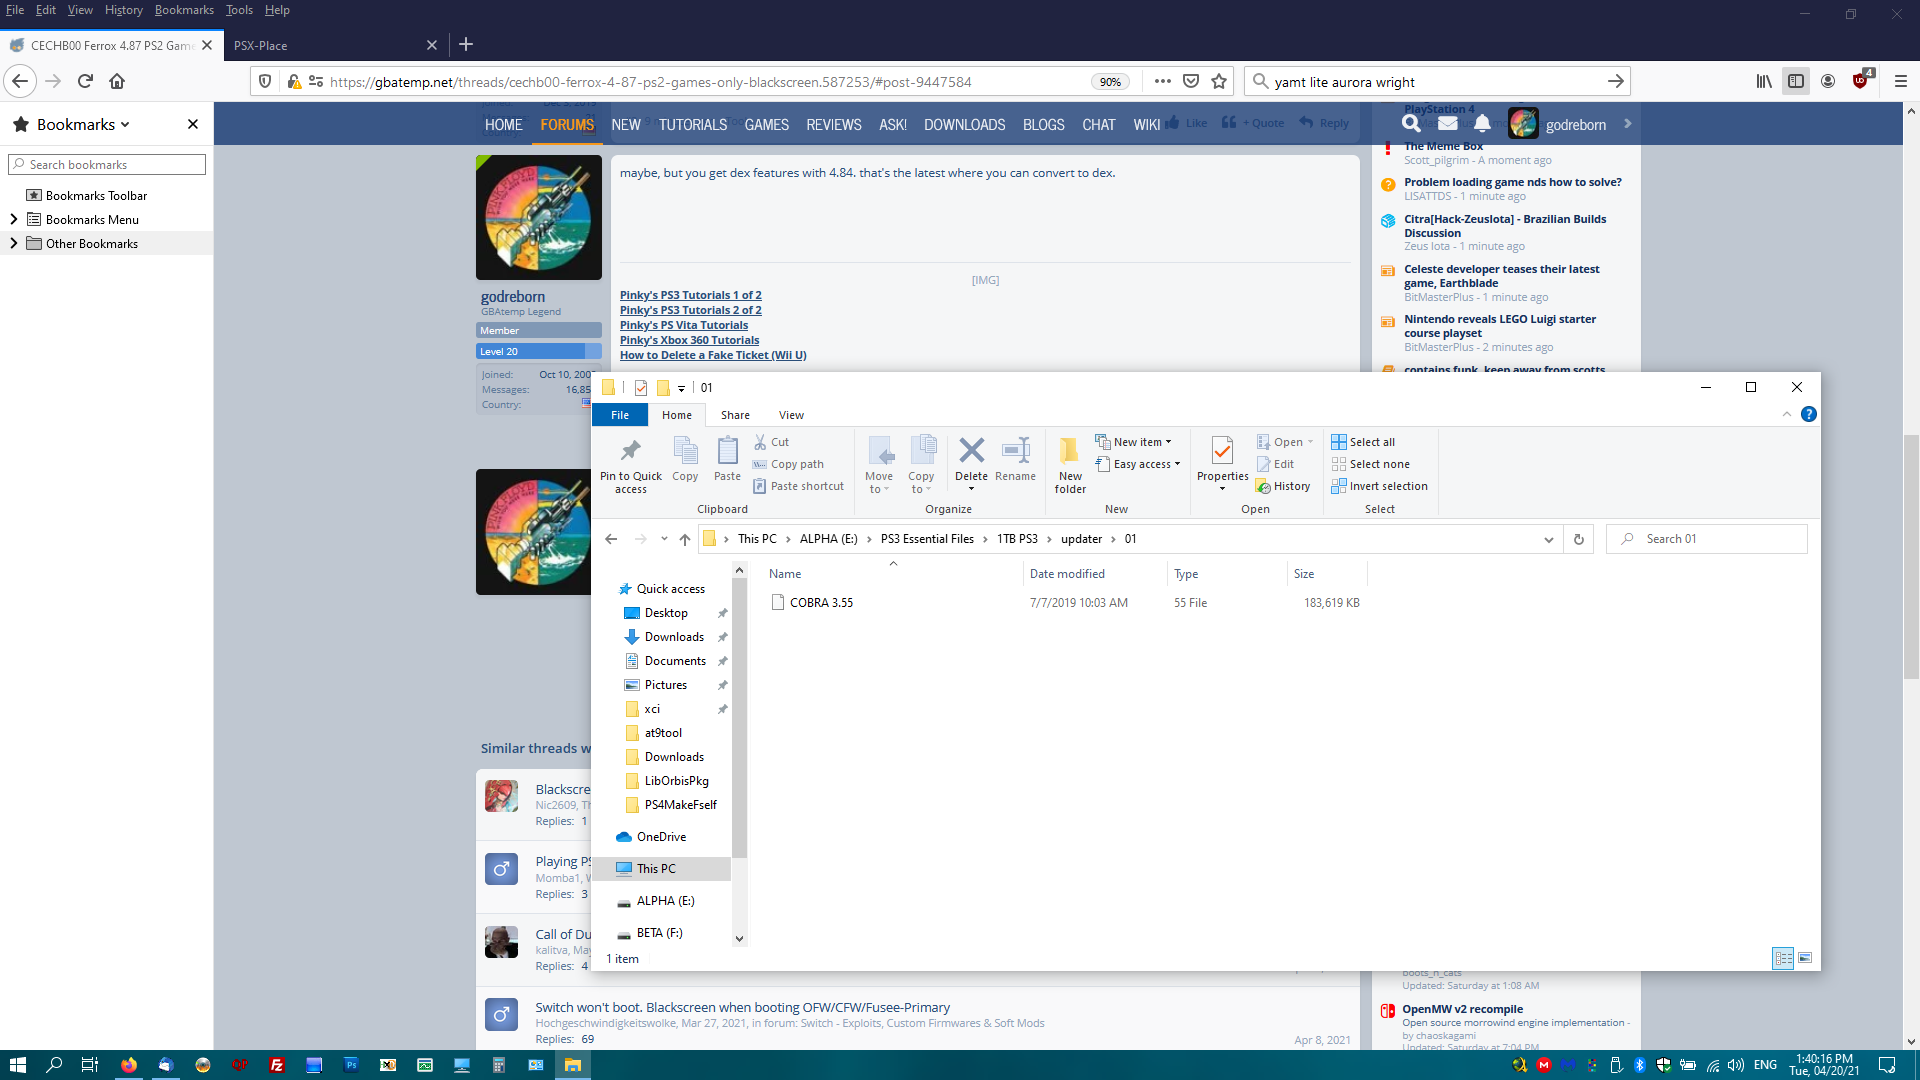This screenshot has height=1080, width=1920.
Task: Open the Firefox home page icon
Action: coord(117,81)
